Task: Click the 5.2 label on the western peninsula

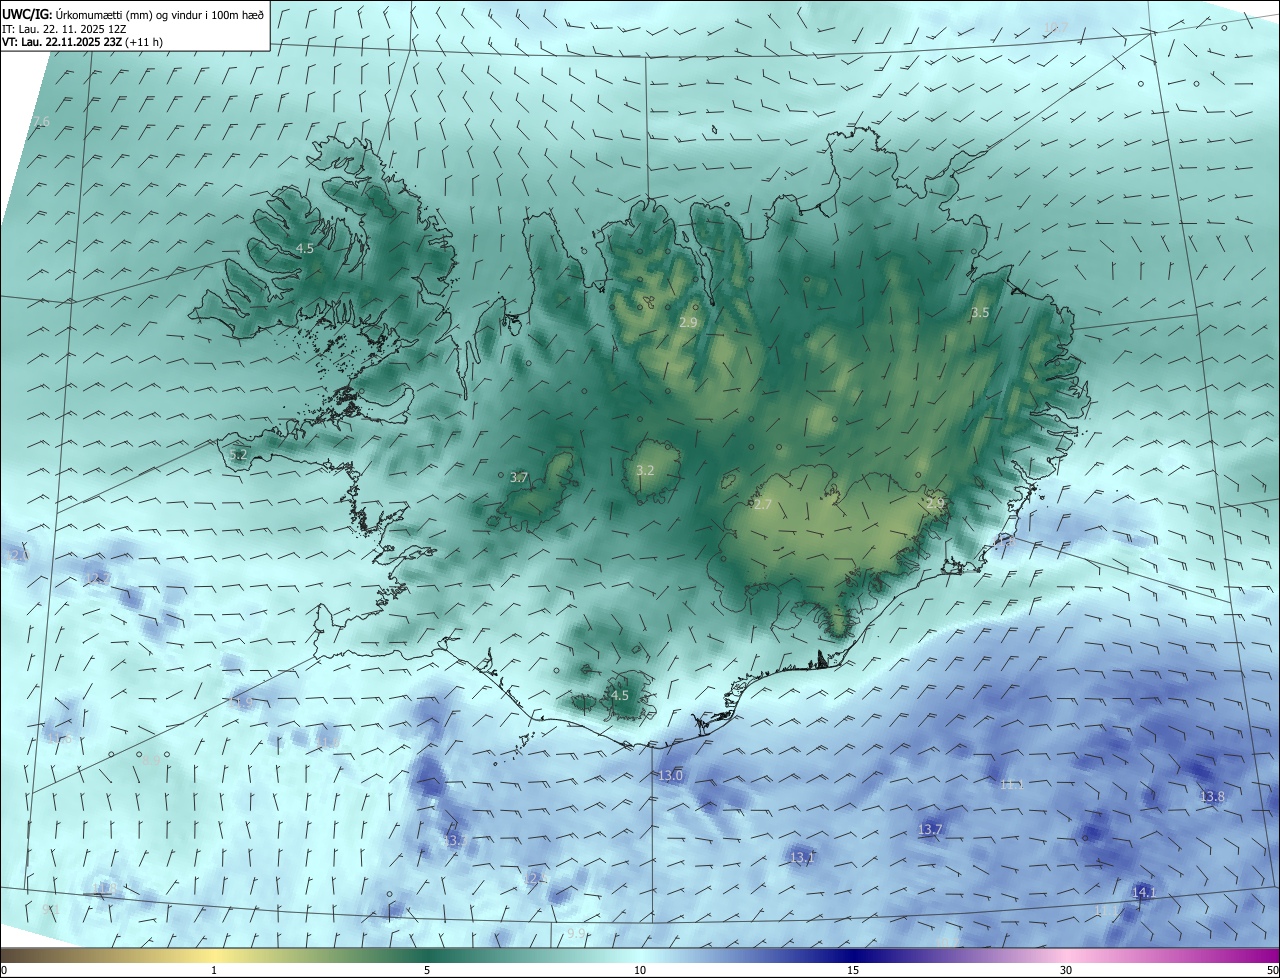Action: click(x=238, y=455)
